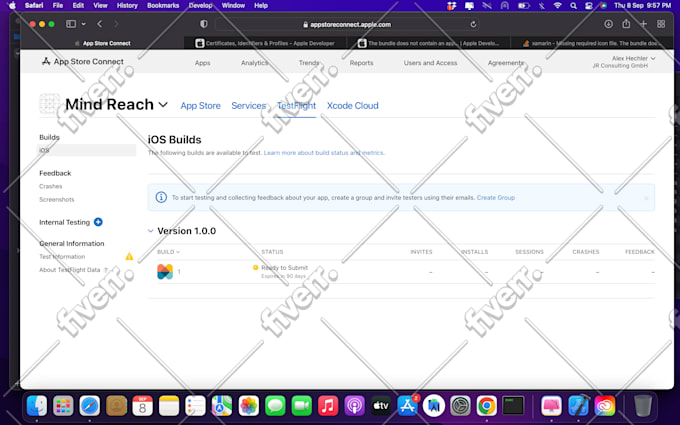The image size is (680, 425).
Task: Open Screenshots under Feedback
Action: coord(57,199)
